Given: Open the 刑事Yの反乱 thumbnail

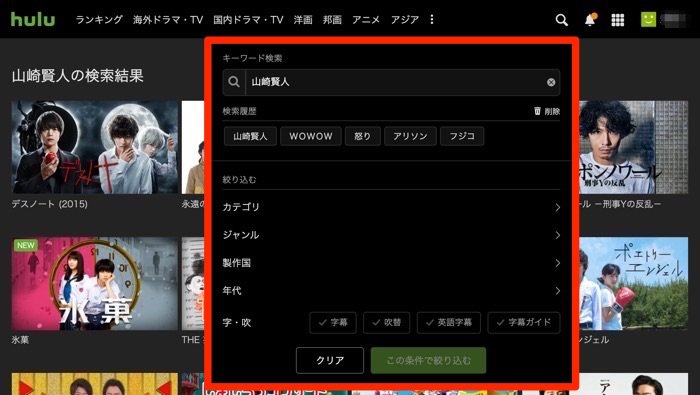Looking at the screenshot, I should [634, 147].
